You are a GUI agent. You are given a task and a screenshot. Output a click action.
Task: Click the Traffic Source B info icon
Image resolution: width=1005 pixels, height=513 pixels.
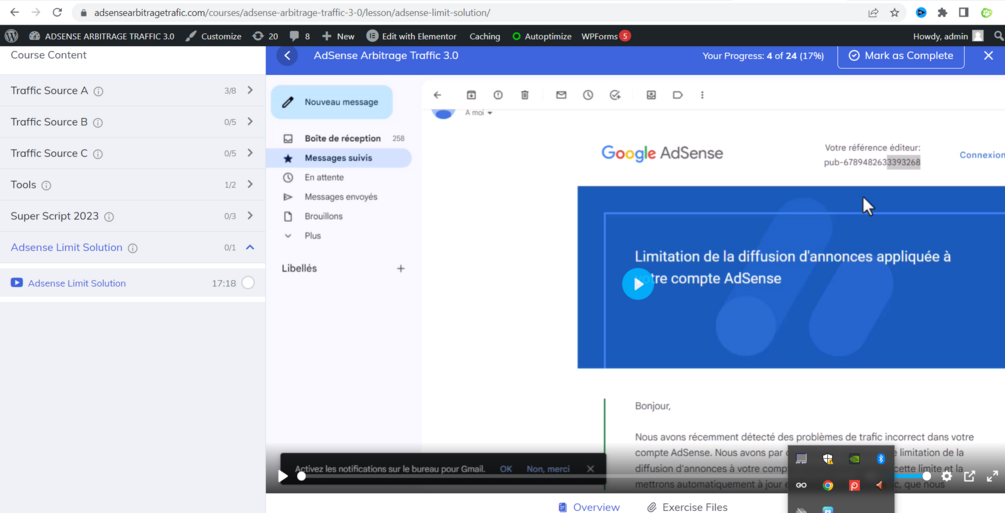(97, 122)
